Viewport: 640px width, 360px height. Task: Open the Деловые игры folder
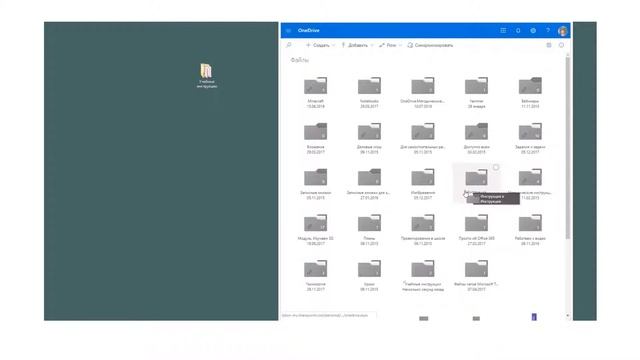pos(369,131)
